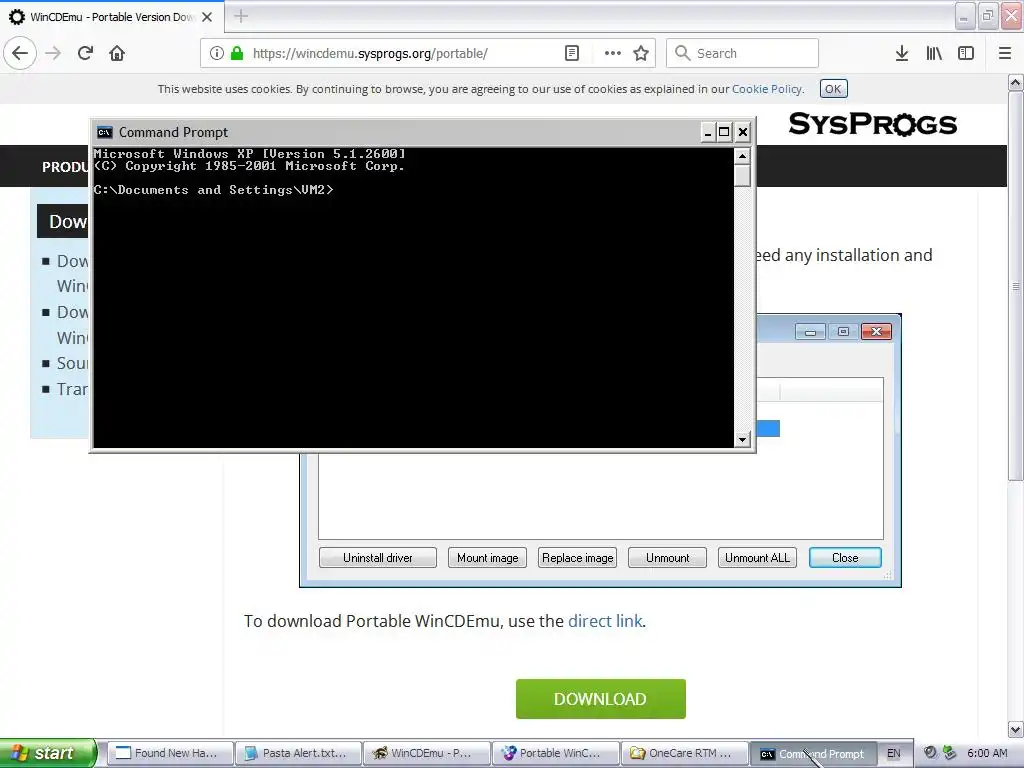
Task: Toggle reader view icon in address bar
Action: coord(572,53)
